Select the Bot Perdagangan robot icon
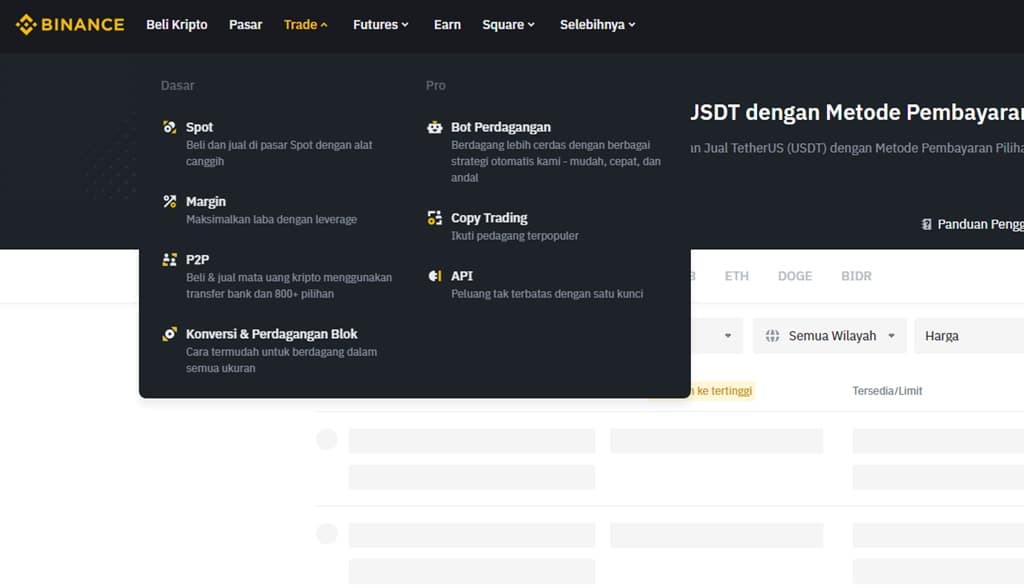1024x588 pixels. point(433,127)
